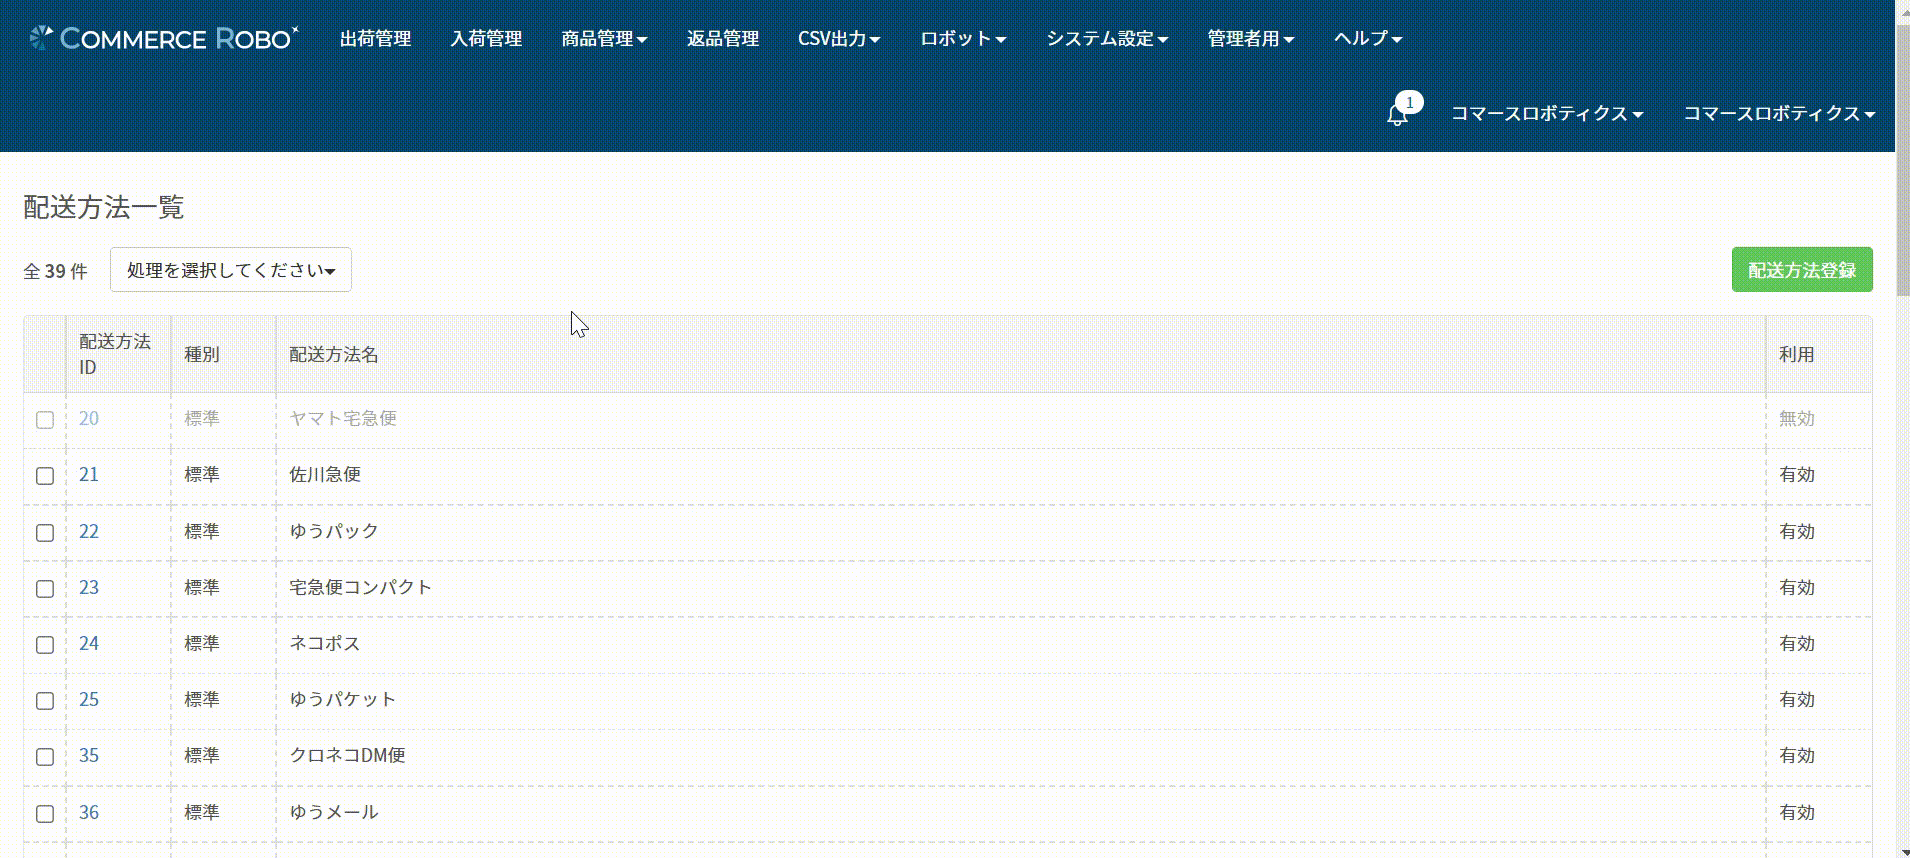The height and width of the screenshot is (858, 1910).
Task: Check the box for 佐川急便 row
Action: point(45,476)
